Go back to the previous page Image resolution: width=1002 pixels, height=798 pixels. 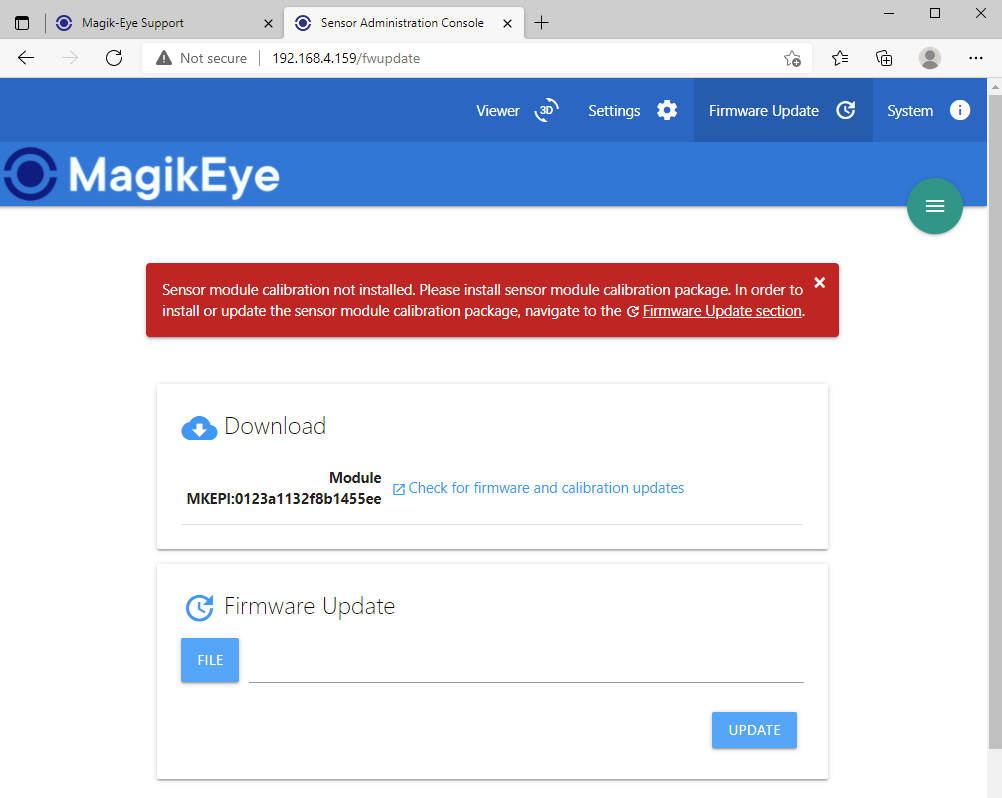(26, 58)
